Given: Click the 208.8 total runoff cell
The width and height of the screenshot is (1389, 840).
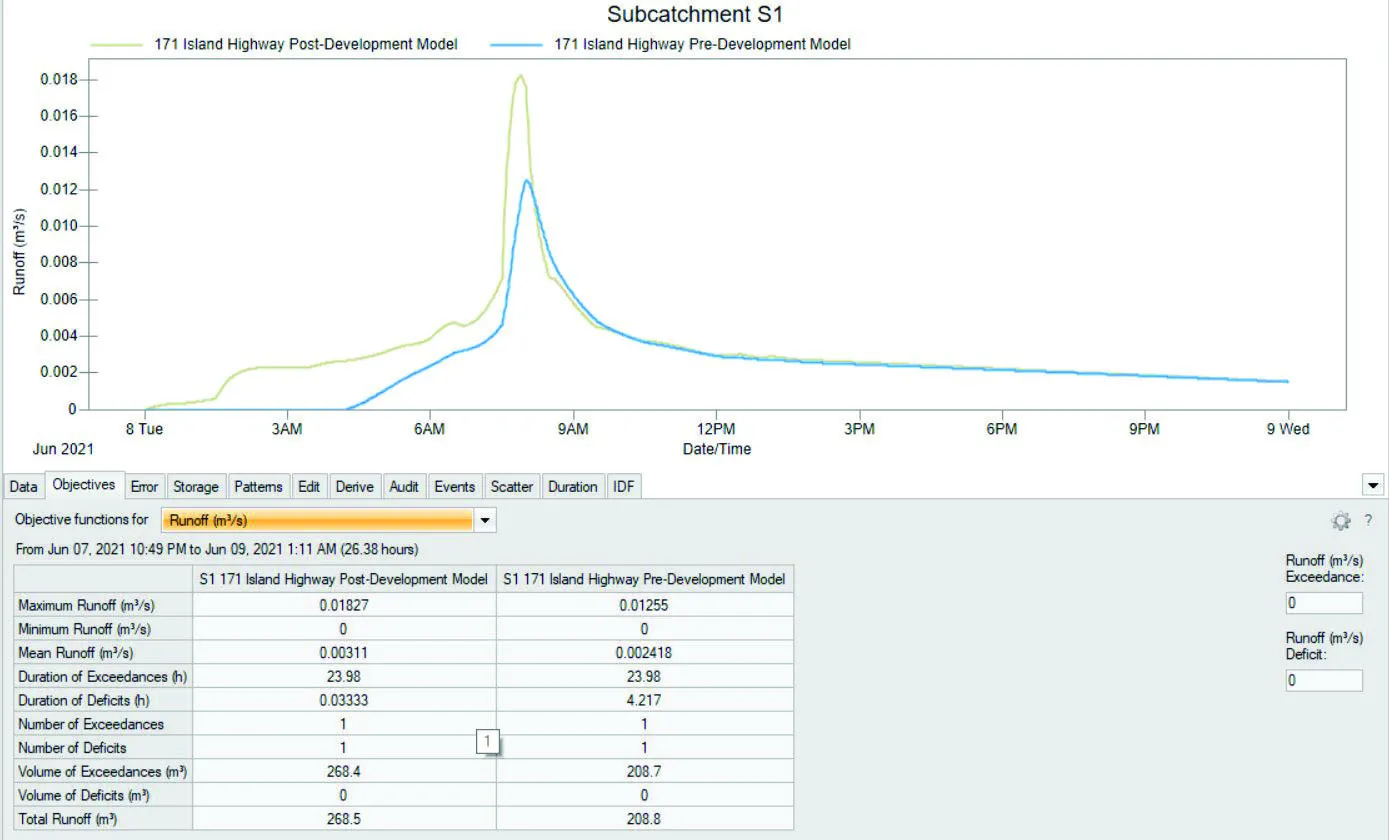Looking at the screenshot, I should tap(644, 819).
